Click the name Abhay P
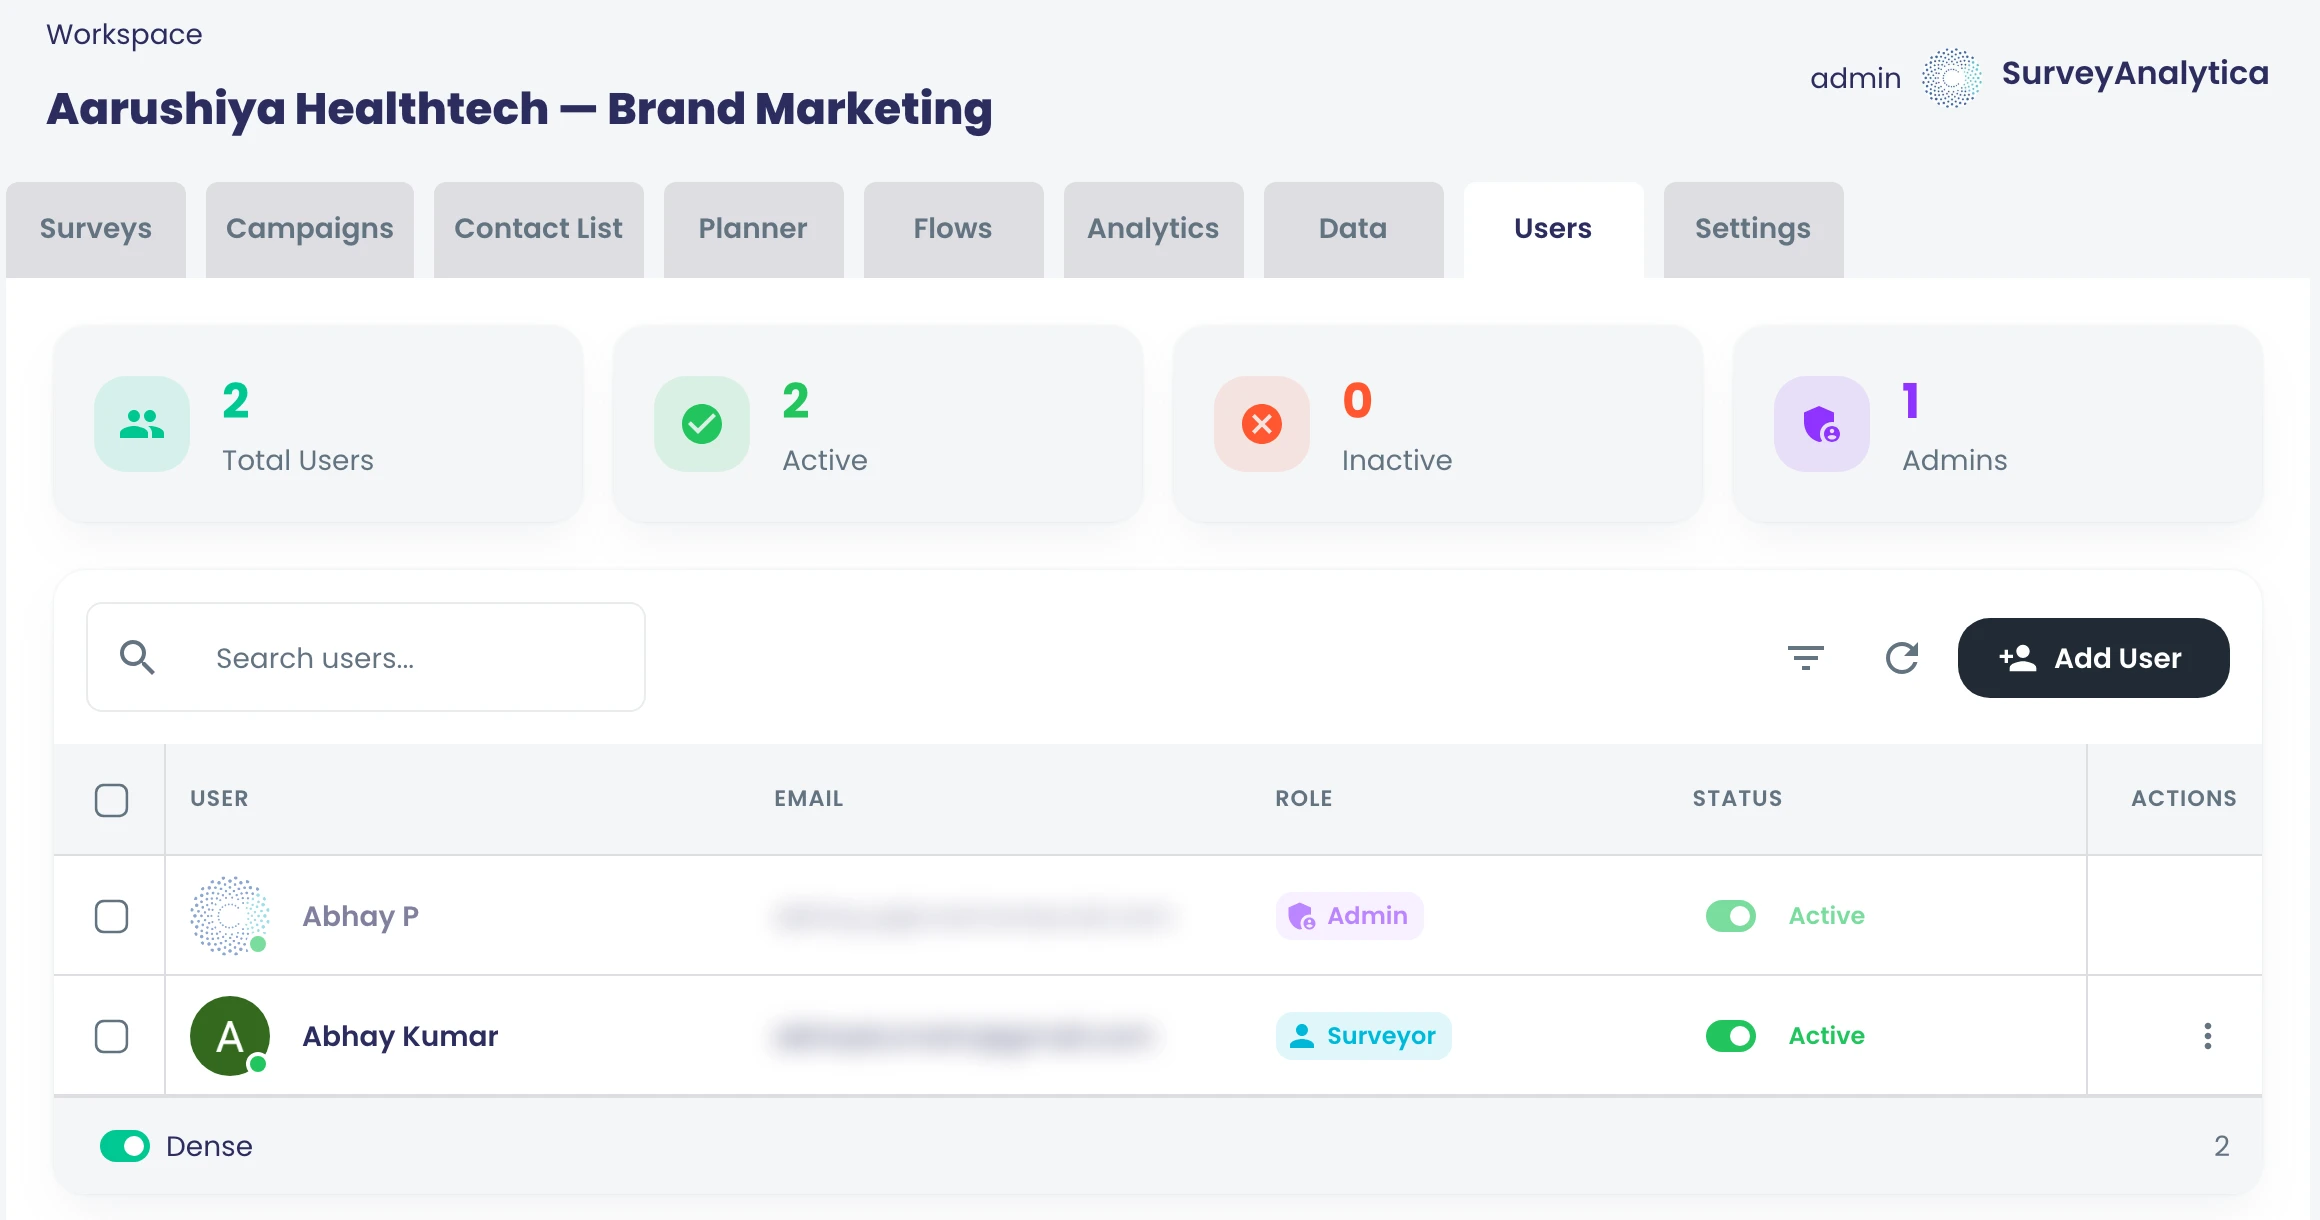 point(360,916)
